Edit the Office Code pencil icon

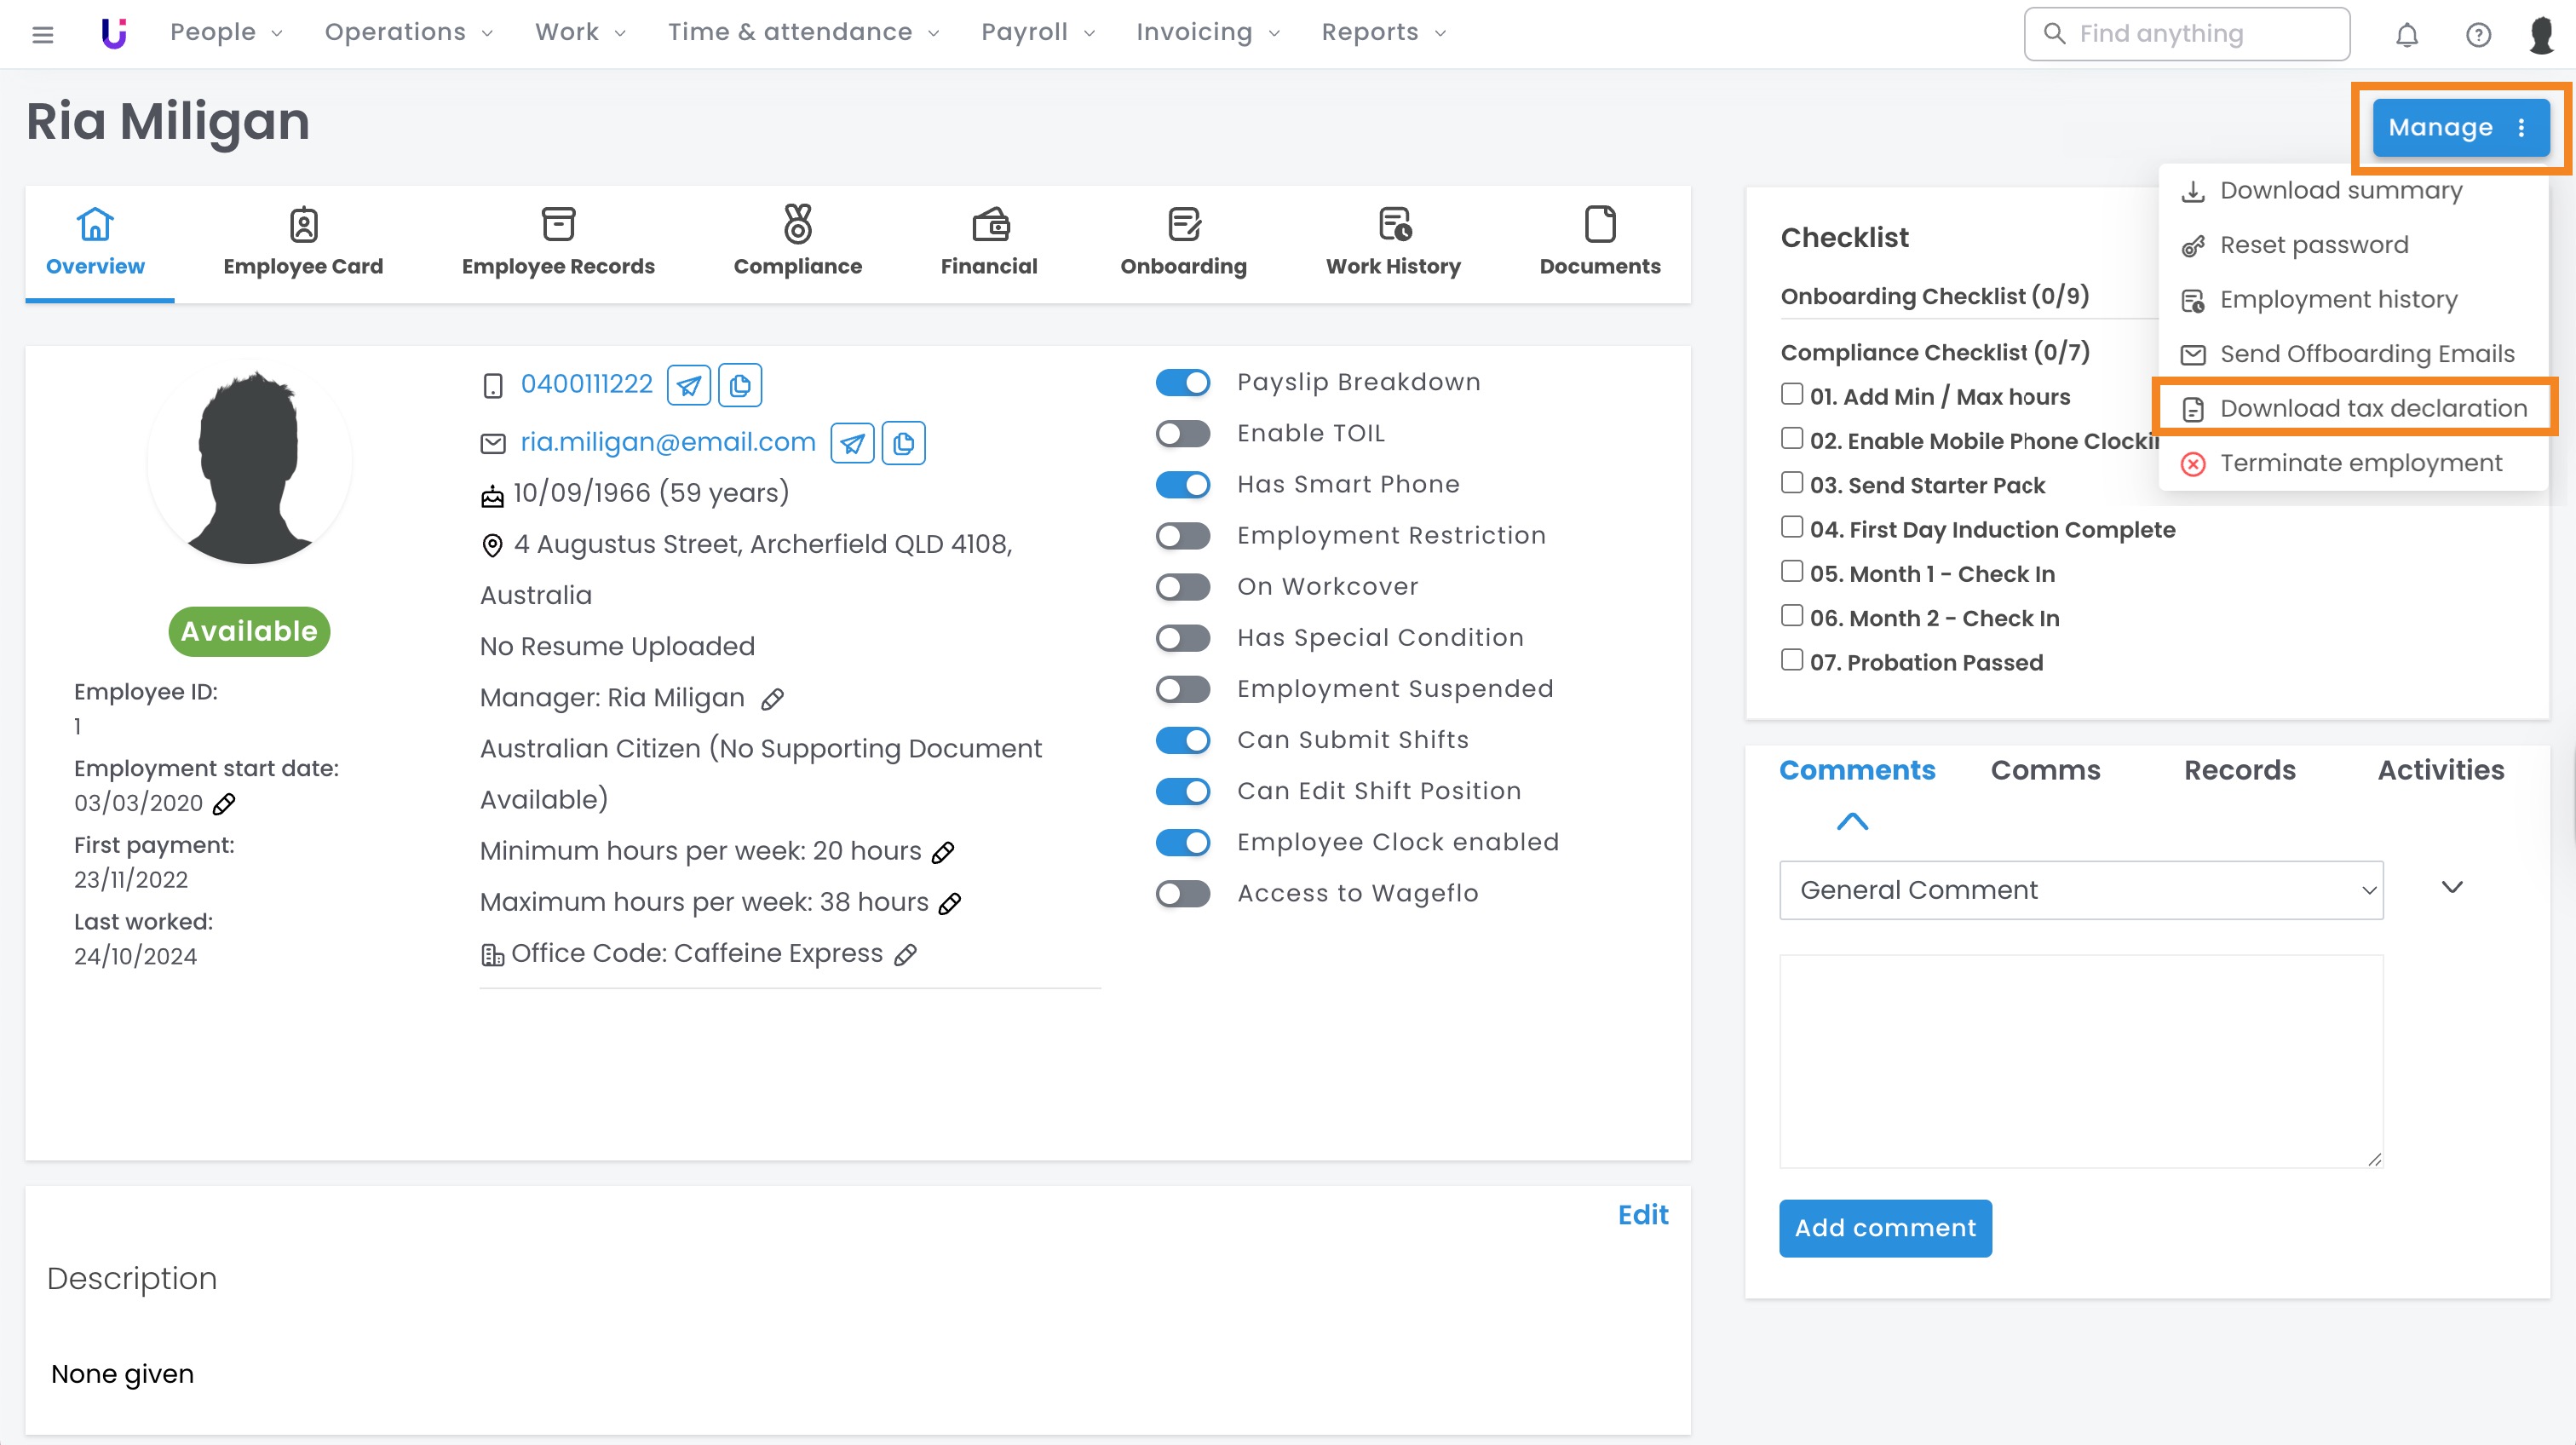[905, 955]
